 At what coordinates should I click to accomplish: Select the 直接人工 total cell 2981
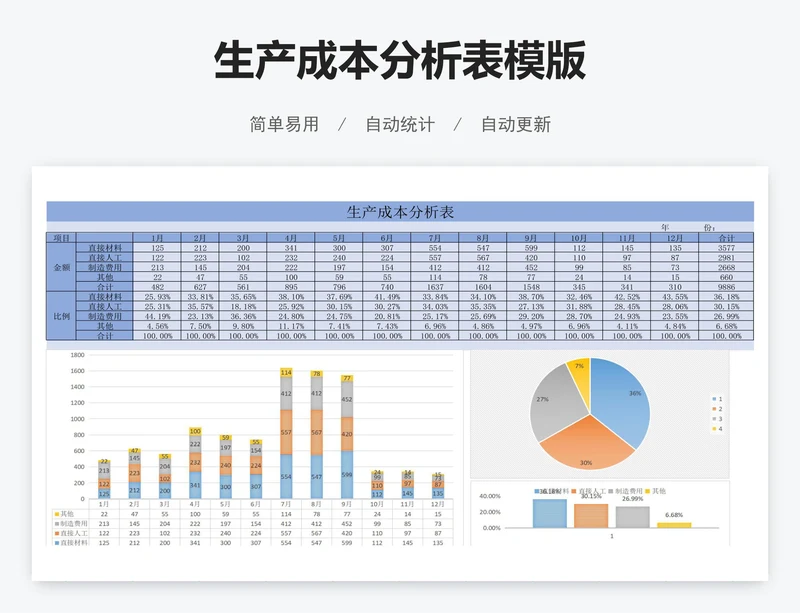[726, 257]
